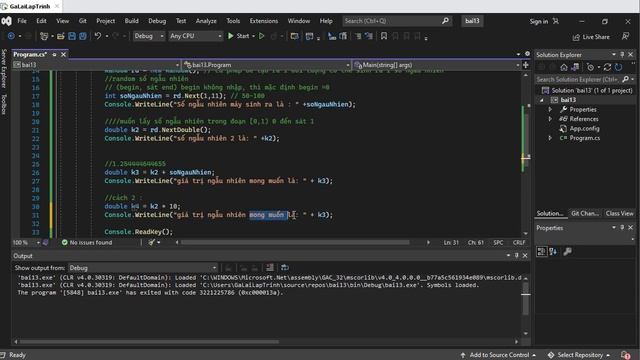Click the No issues found indicator

[x=87, y=242]
